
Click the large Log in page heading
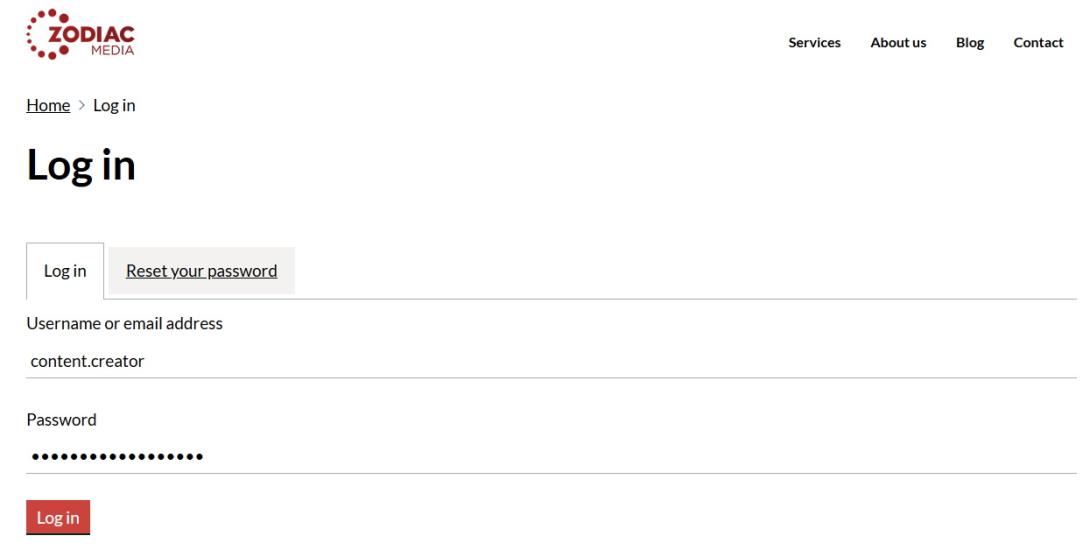81,165
